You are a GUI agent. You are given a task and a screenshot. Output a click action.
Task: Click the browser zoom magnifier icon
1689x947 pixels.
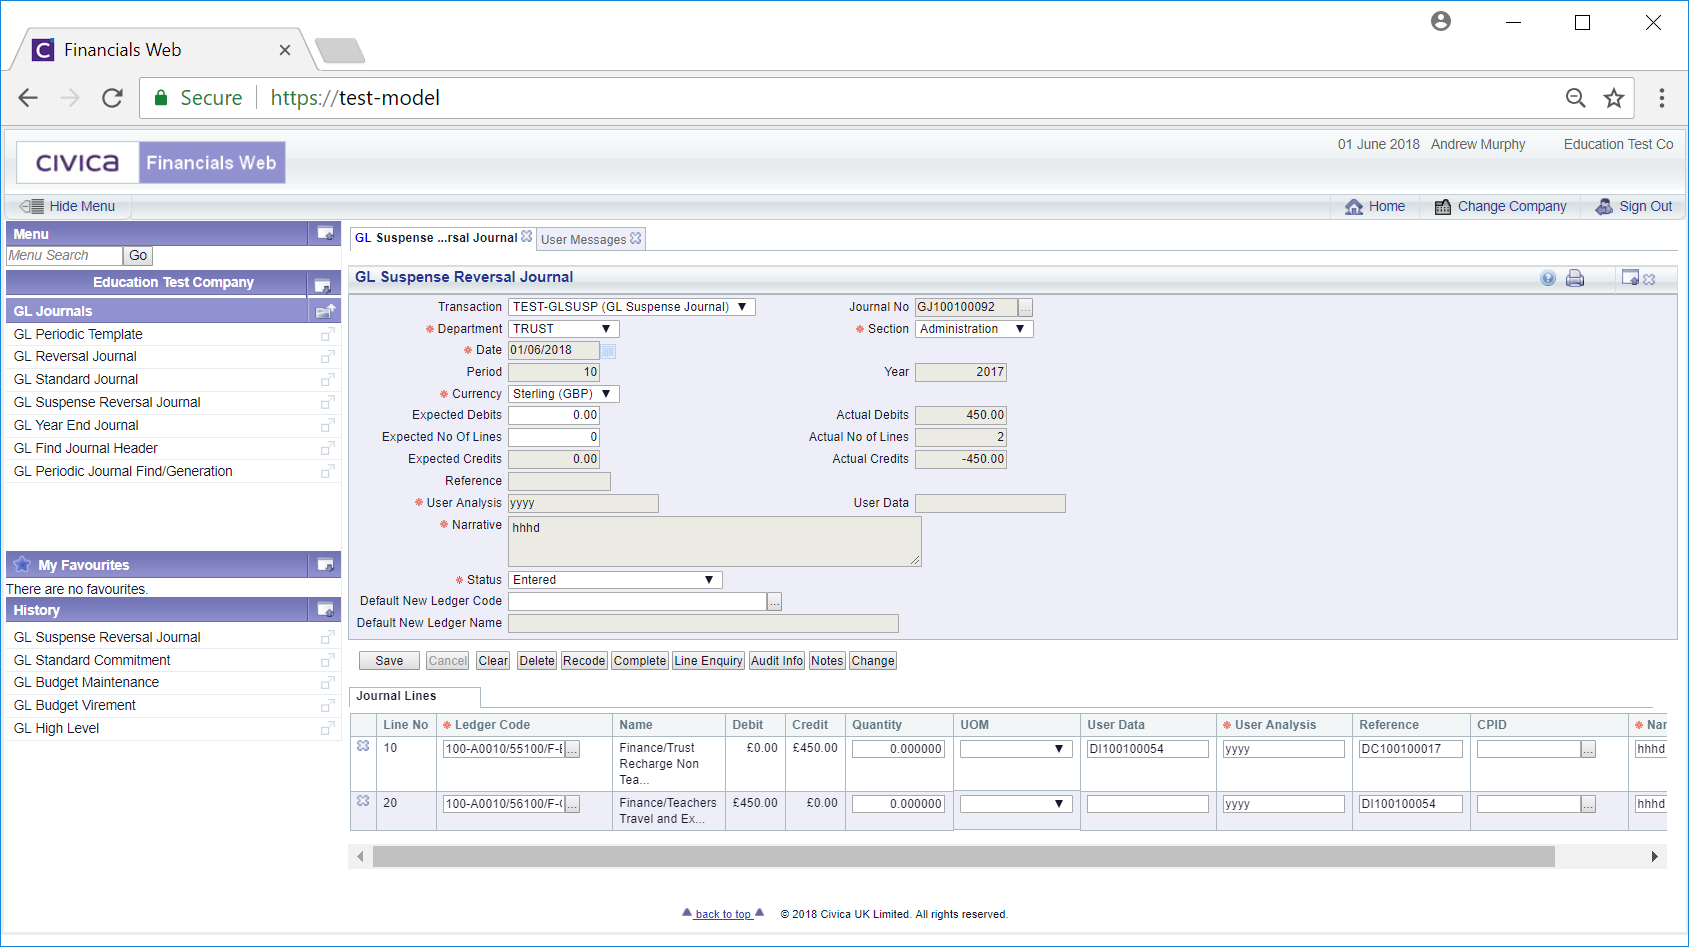click(1576, 98)
